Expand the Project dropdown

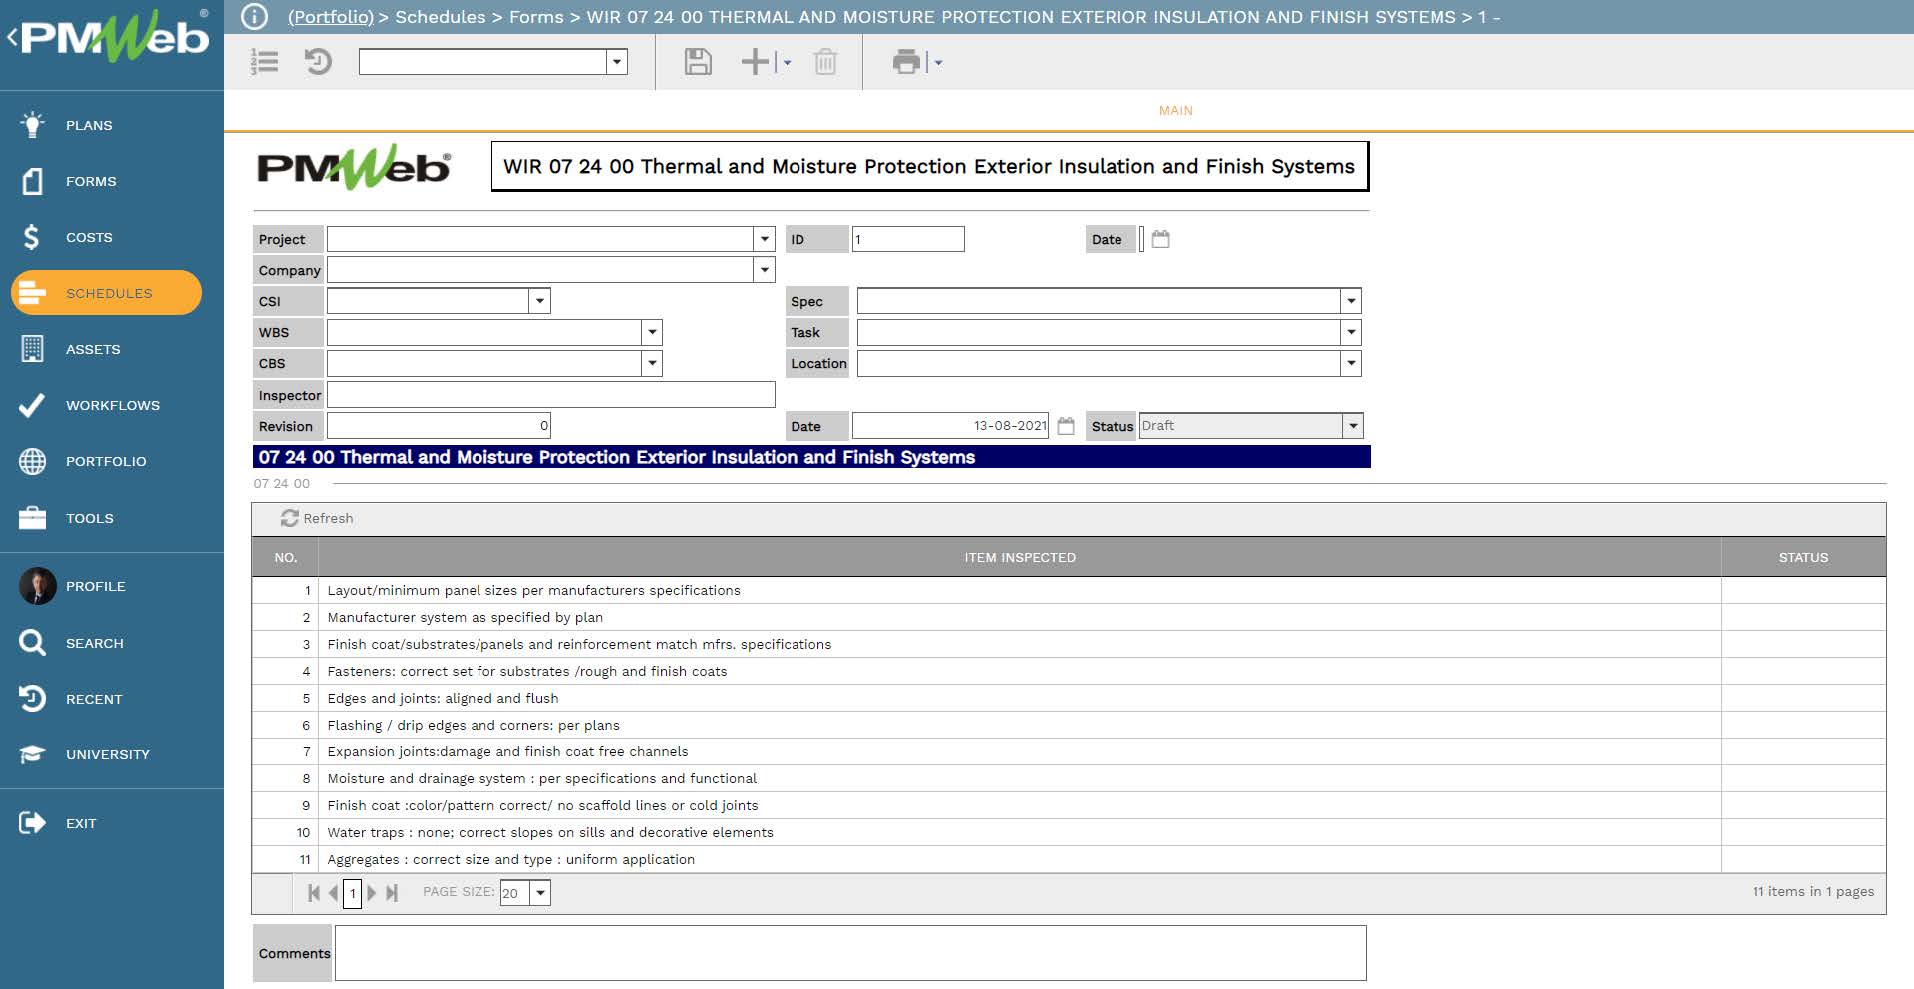point(765,239)
